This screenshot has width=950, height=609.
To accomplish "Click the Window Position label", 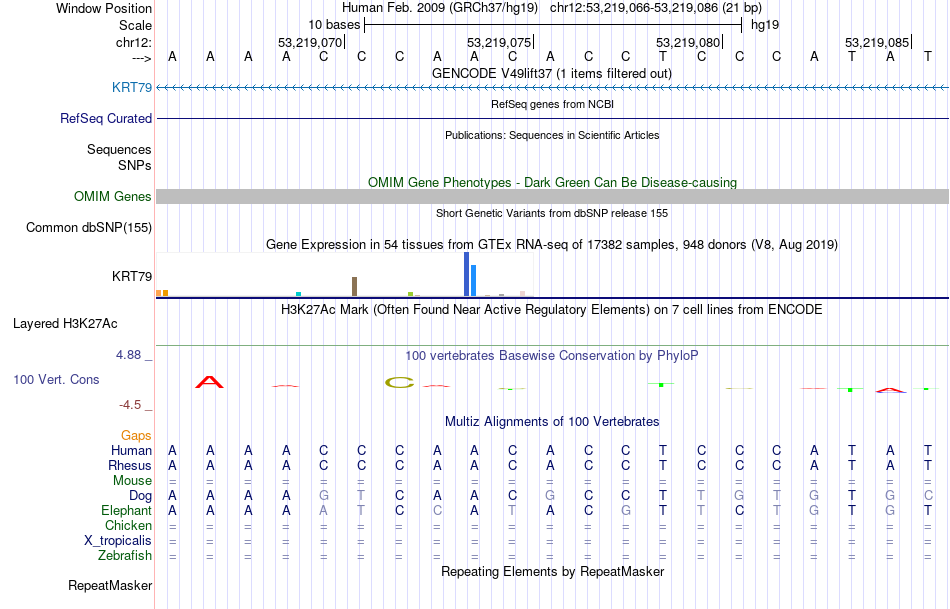I will [104, 8].
